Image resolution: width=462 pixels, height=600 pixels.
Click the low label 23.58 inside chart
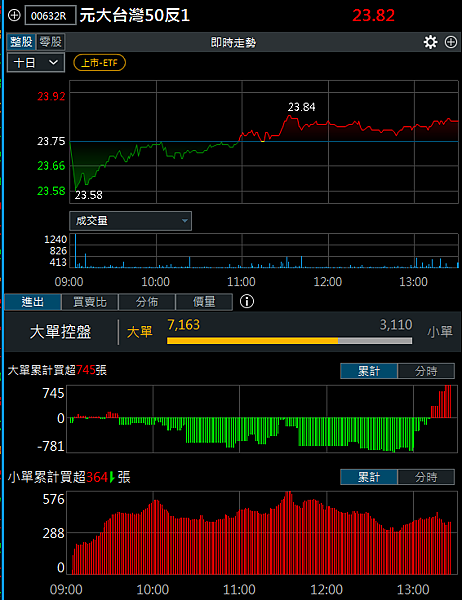click(88, 195)
